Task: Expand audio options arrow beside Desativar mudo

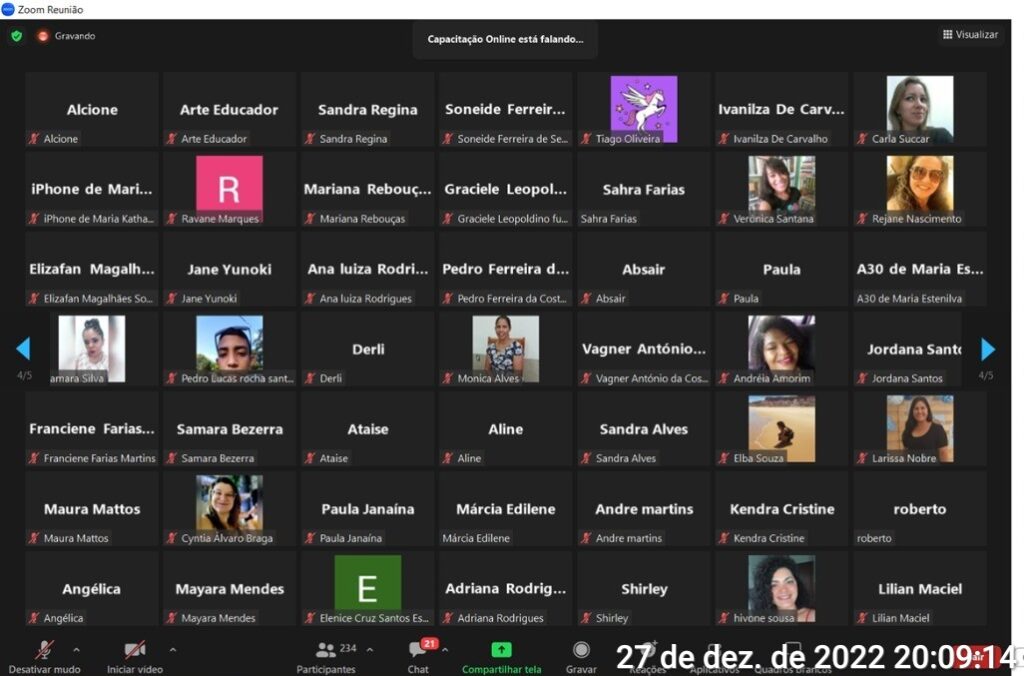Action: (76, 649)
